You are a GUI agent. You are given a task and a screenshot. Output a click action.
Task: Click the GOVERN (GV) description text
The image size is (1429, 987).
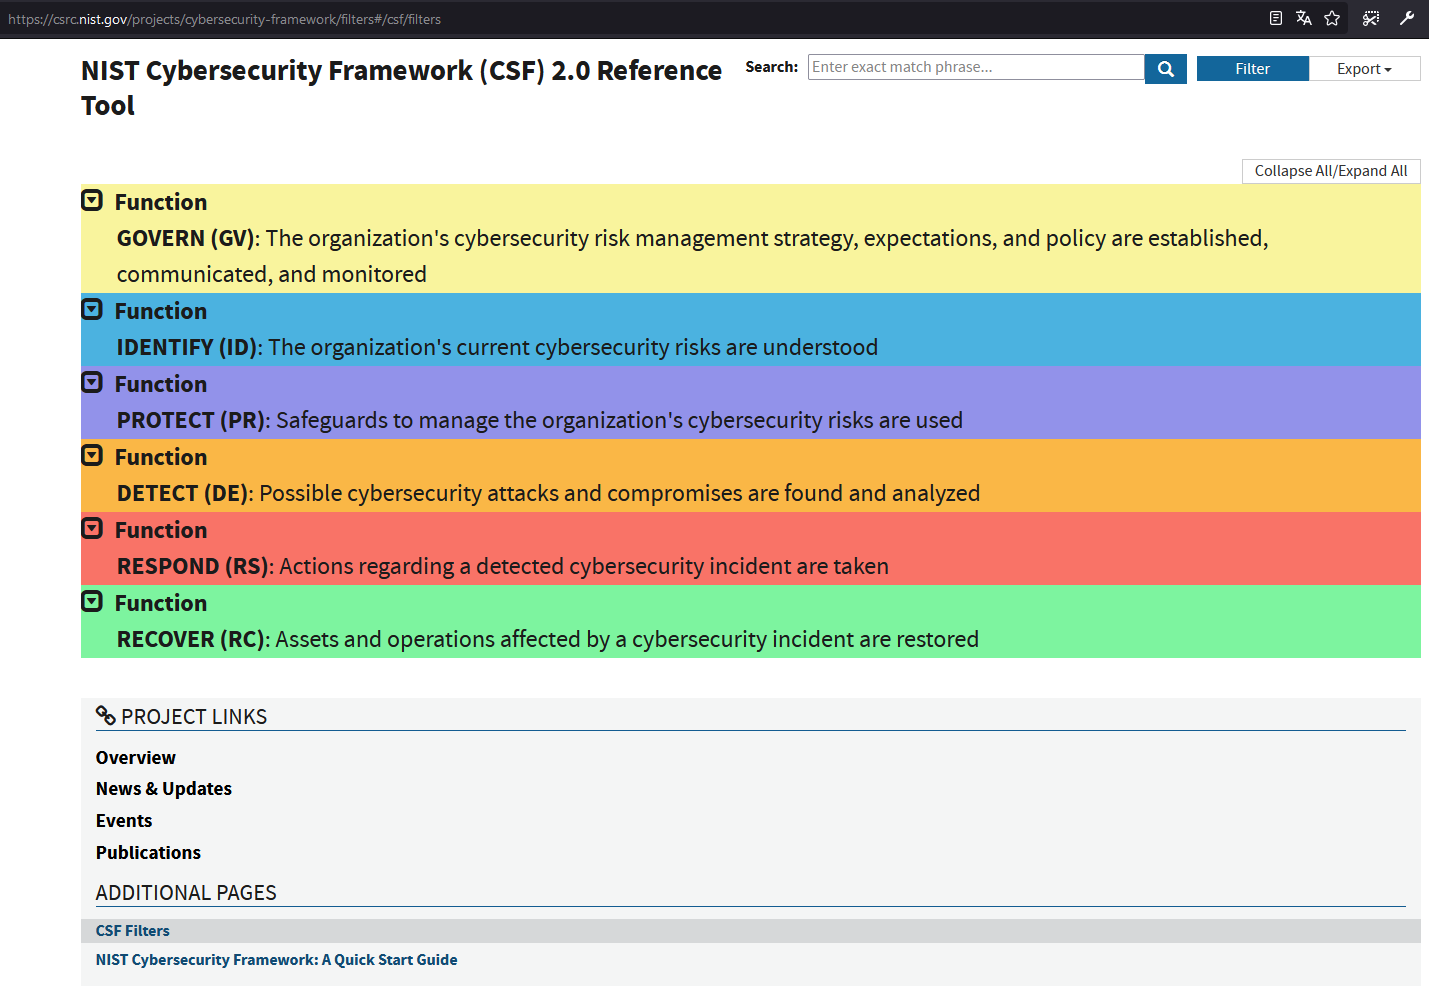click(x=692, y=256)
